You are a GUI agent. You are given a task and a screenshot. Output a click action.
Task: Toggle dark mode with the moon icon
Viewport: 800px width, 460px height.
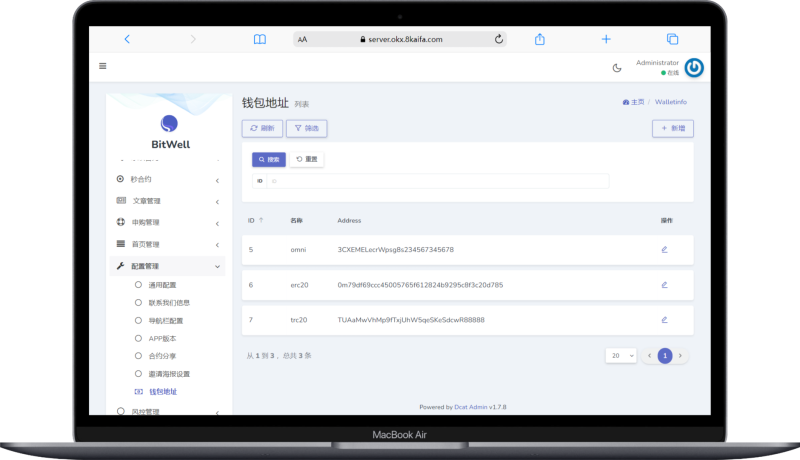pyautogui.click(x=617, y=68)
